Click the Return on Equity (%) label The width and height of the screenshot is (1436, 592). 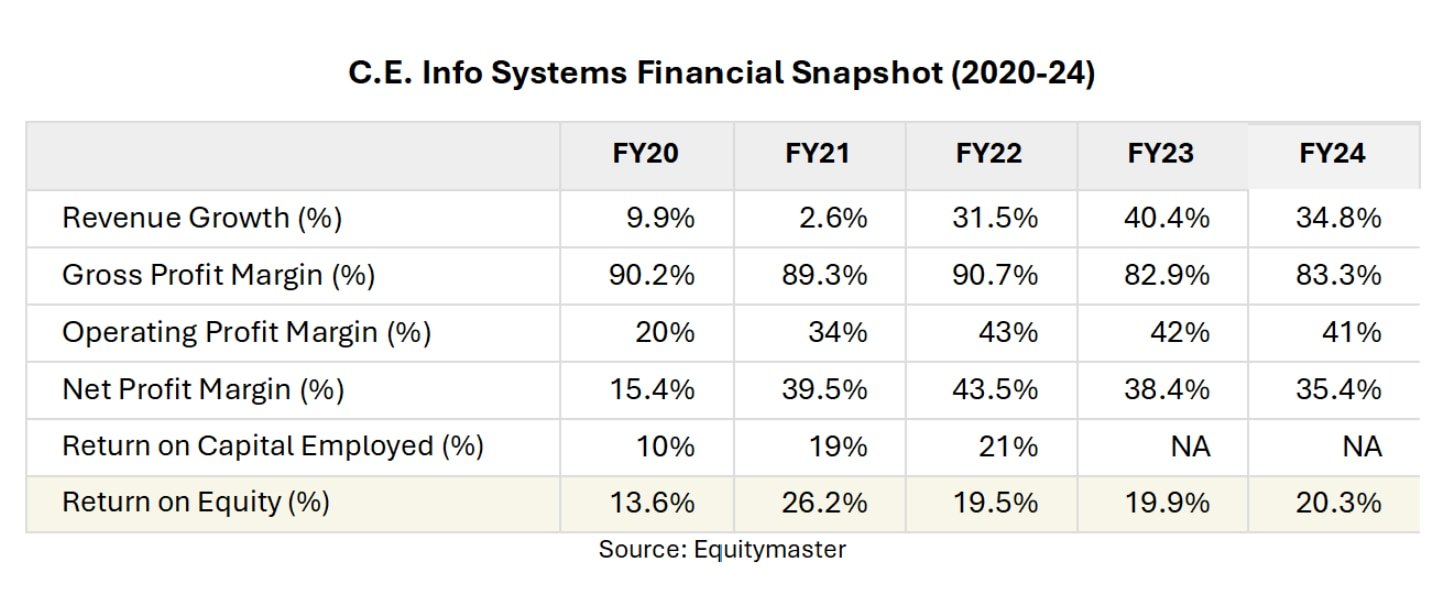tap(196, 502)
